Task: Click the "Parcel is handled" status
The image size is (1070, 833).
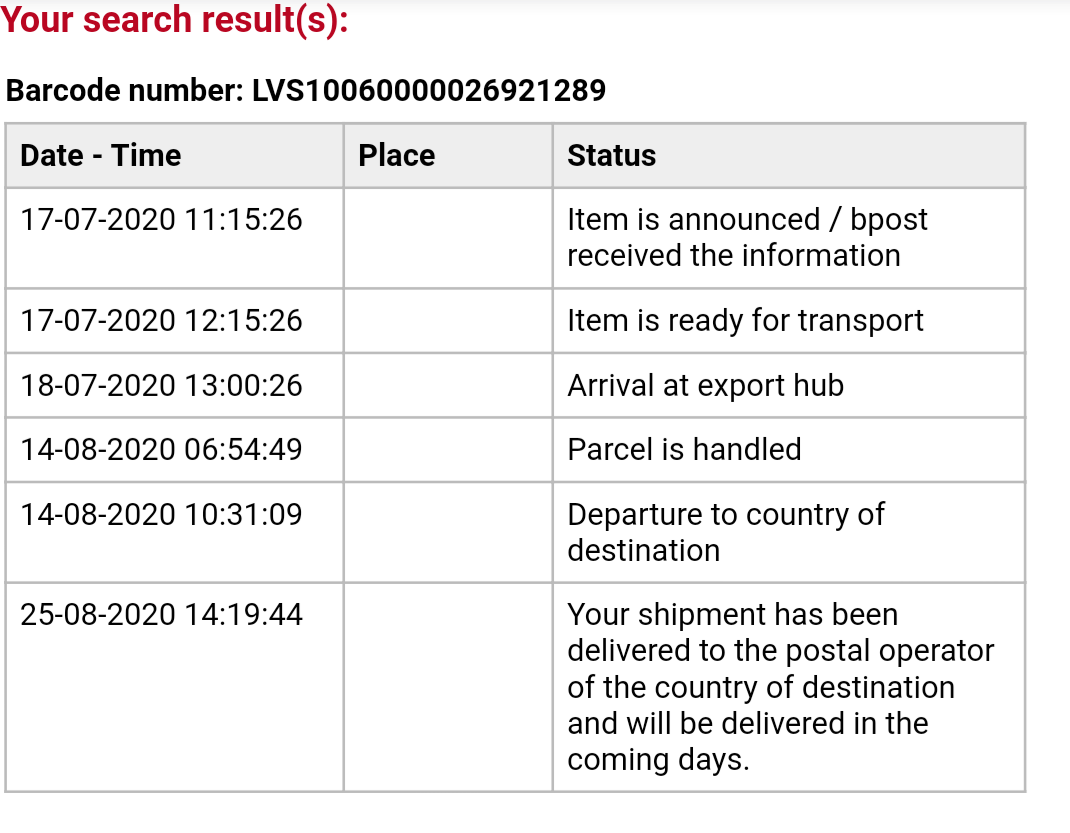Action: click(x=684, y=449)
